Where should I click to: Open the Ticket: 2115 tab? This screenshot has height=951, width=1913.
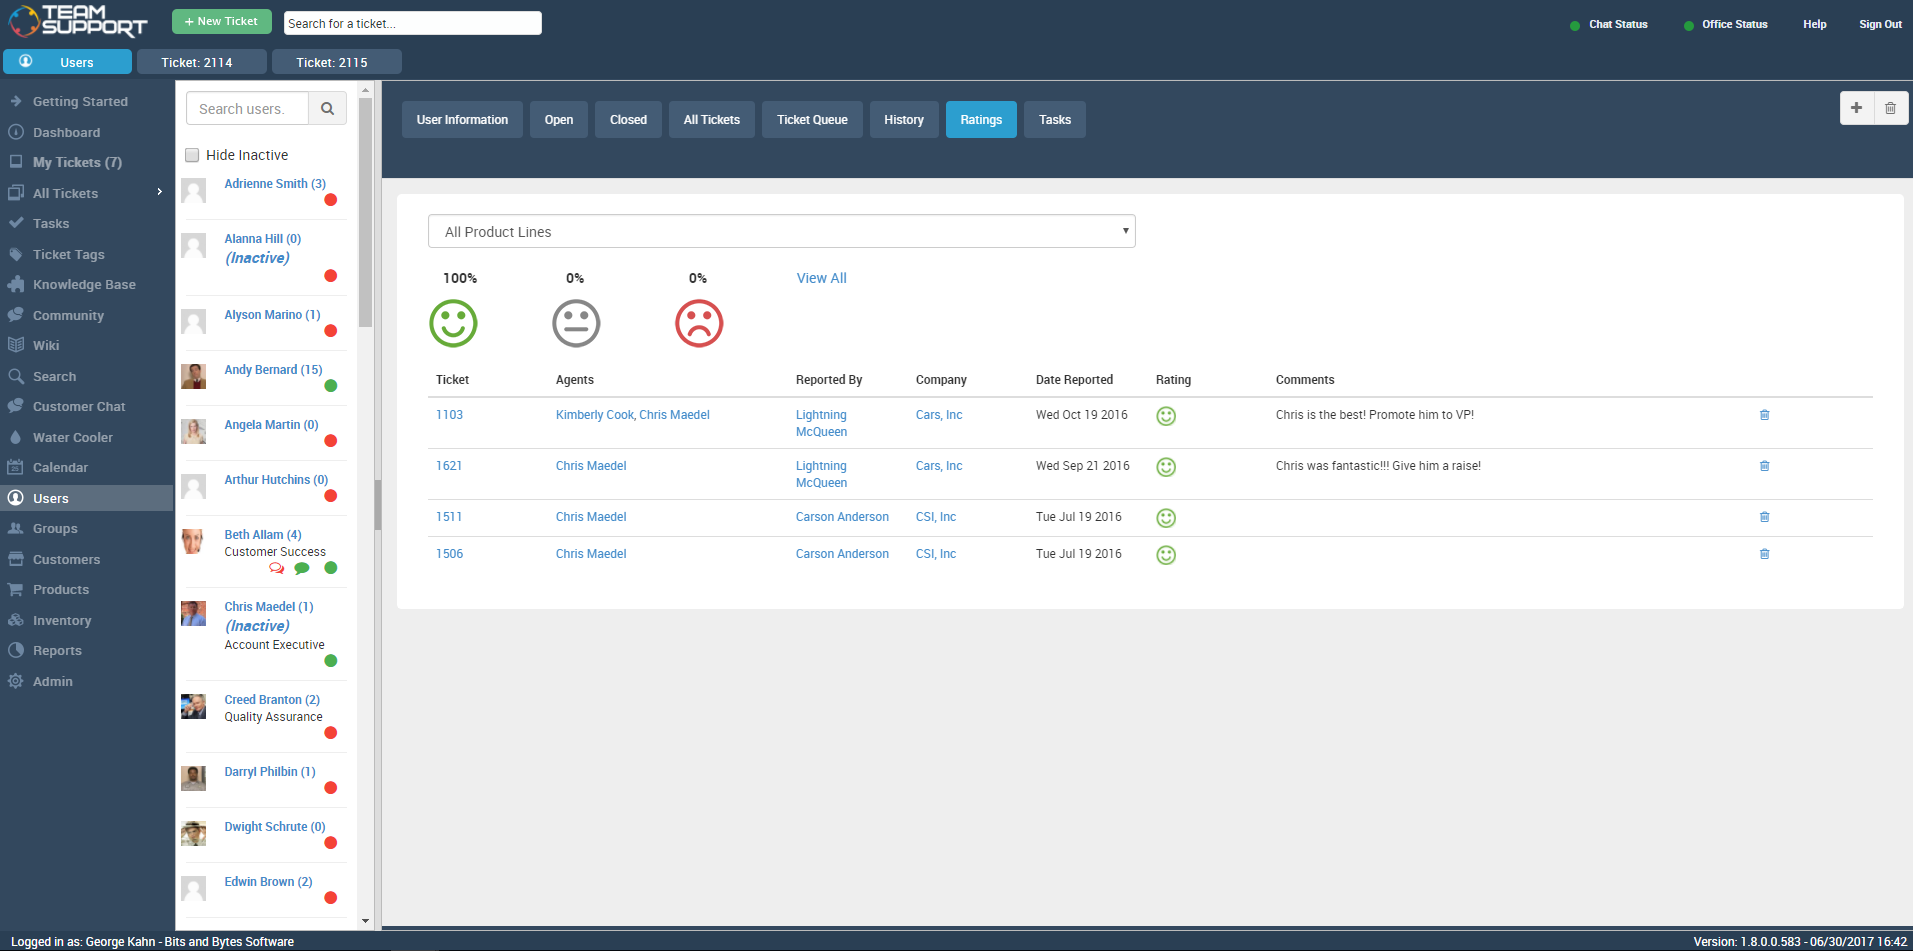click(x=336, y=62)
